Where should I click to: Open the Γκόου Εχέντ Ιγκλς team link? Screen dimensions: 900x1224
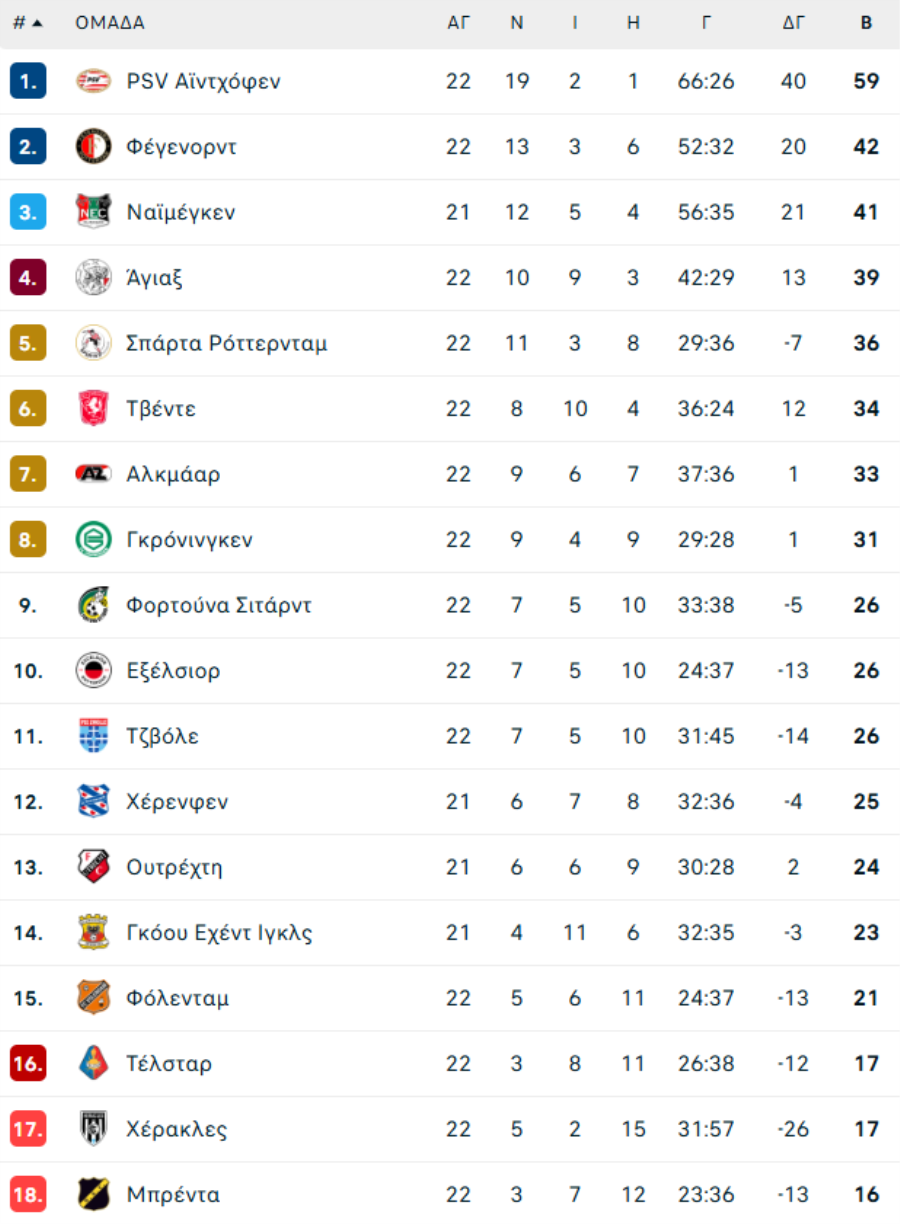(219, 933)
